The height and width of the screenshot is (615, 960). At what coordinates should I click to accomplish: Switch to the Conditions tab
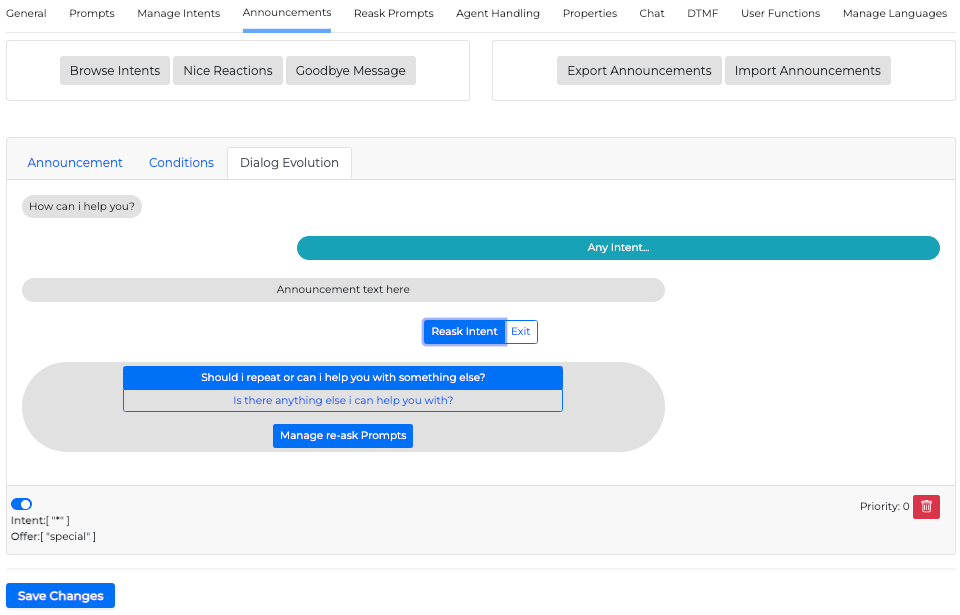pos(181,163)
